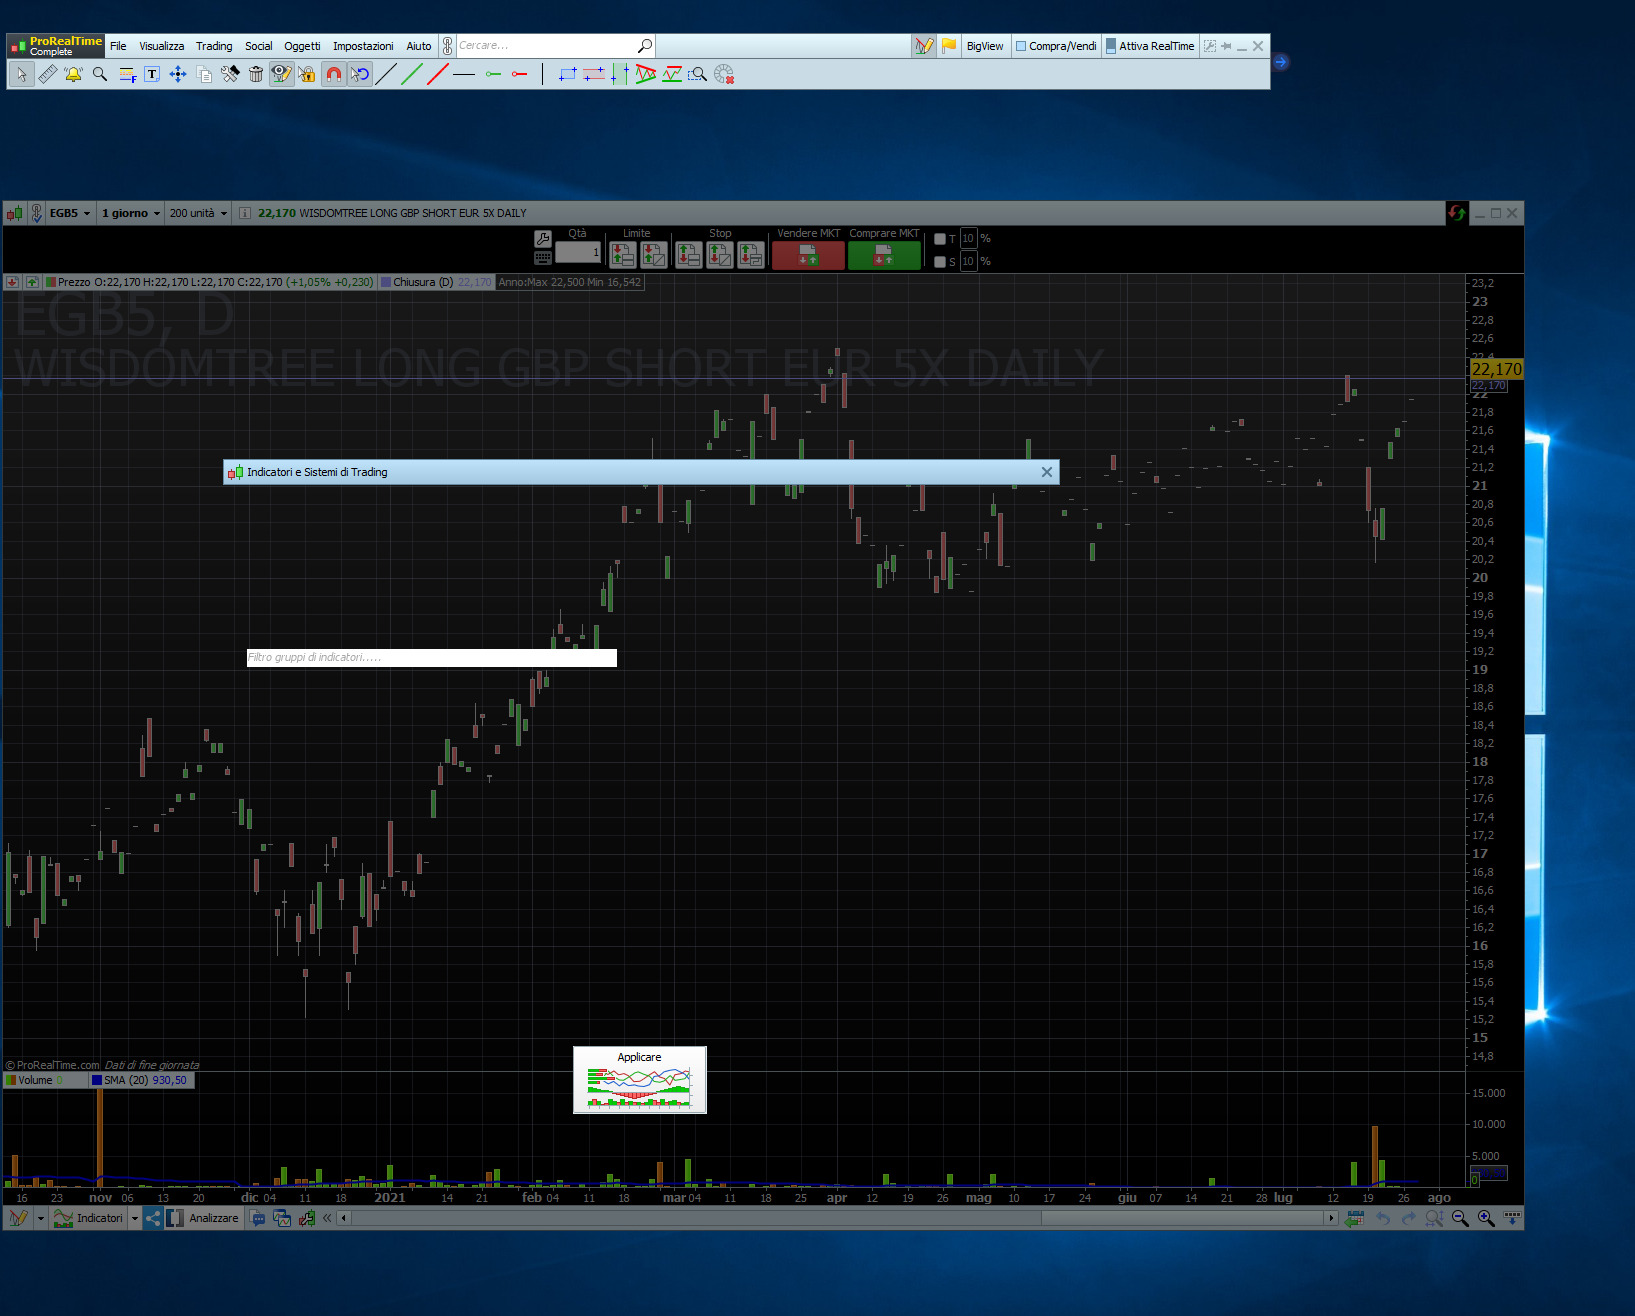Expand the Indicatori dropdown arrow
This screenshot has width=1635, height=1316.
point(135,1218)
